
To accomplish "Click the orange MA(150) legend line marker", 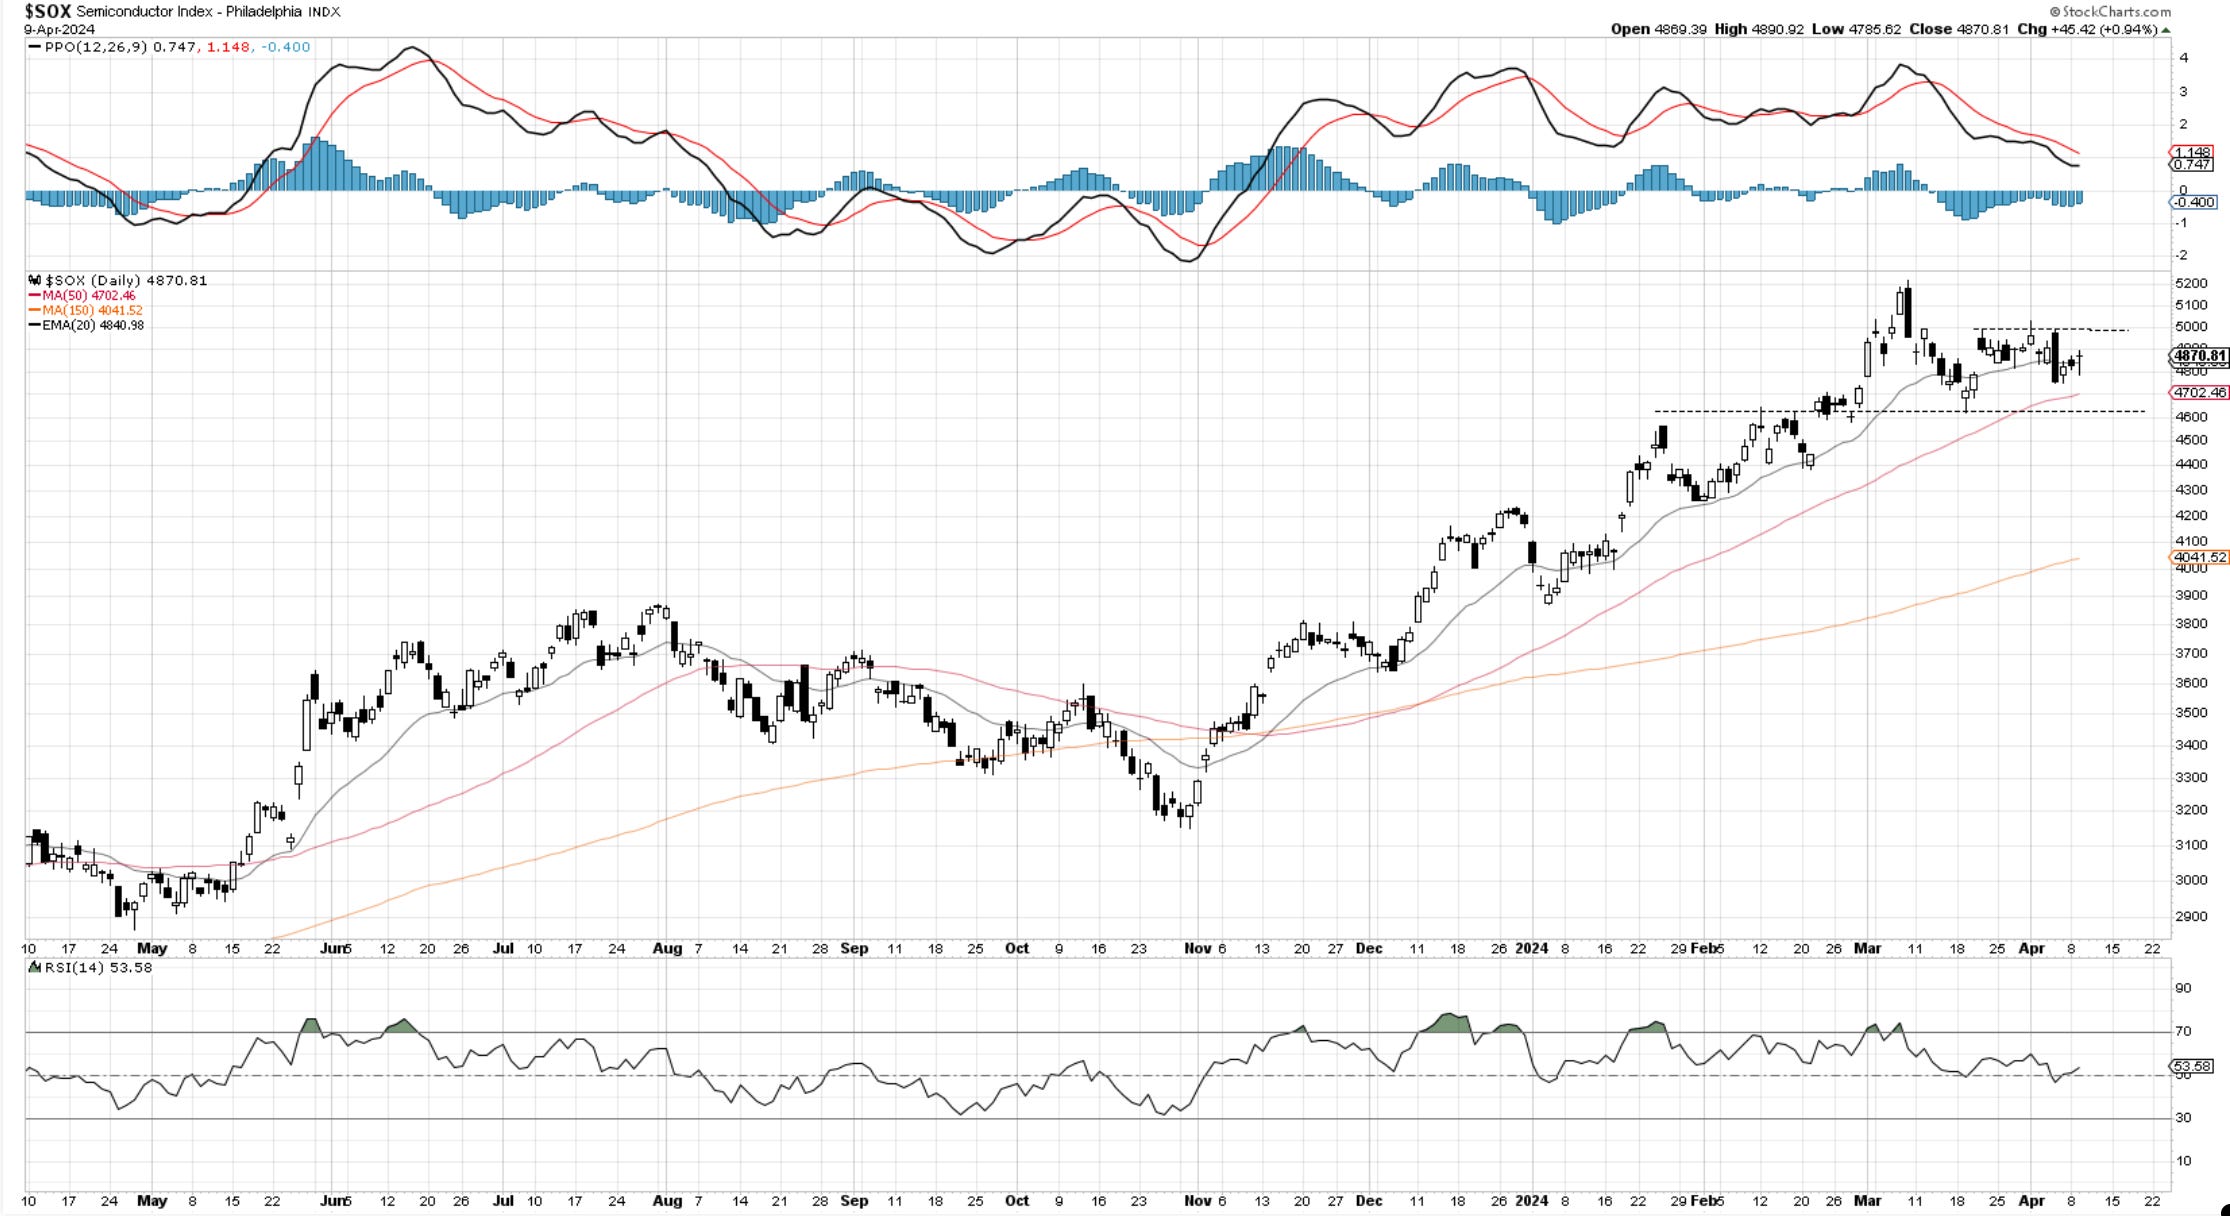I will pos(35,311).
